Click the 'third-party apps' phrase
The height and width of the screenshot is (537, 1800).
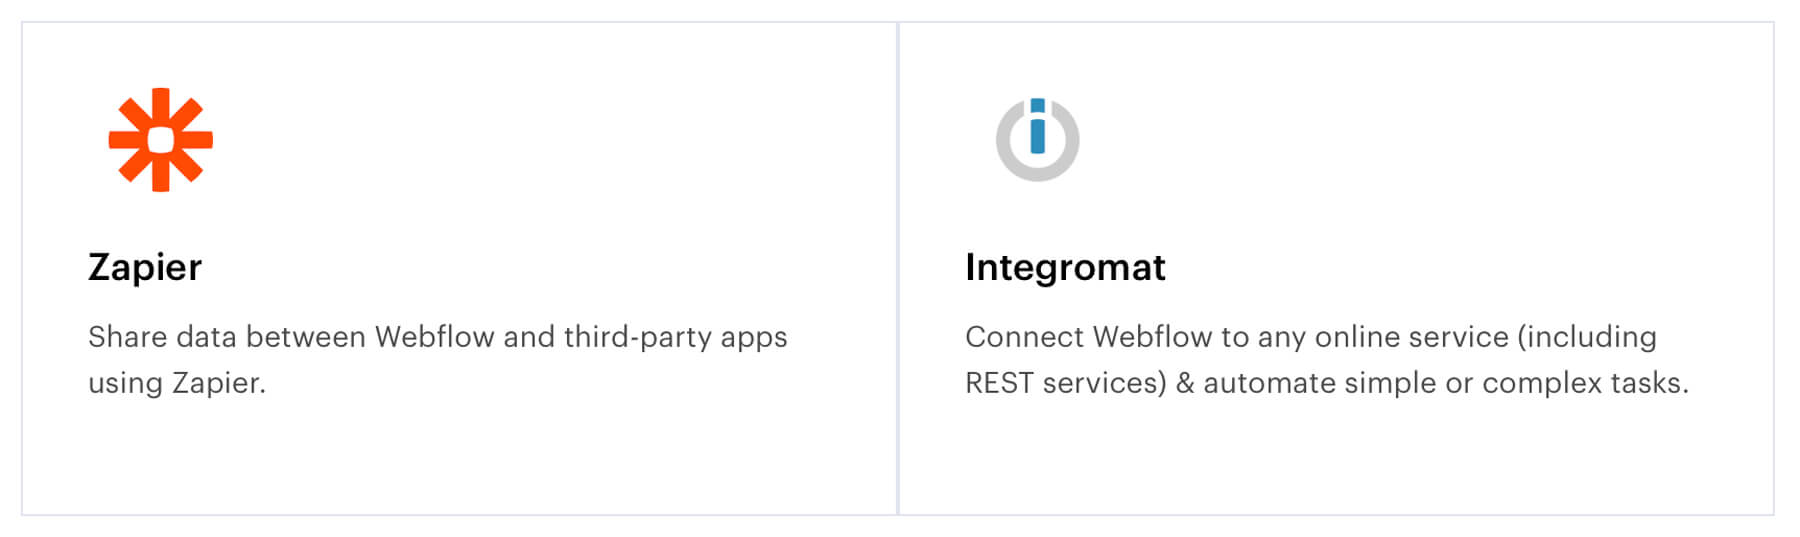coord(675,338)
